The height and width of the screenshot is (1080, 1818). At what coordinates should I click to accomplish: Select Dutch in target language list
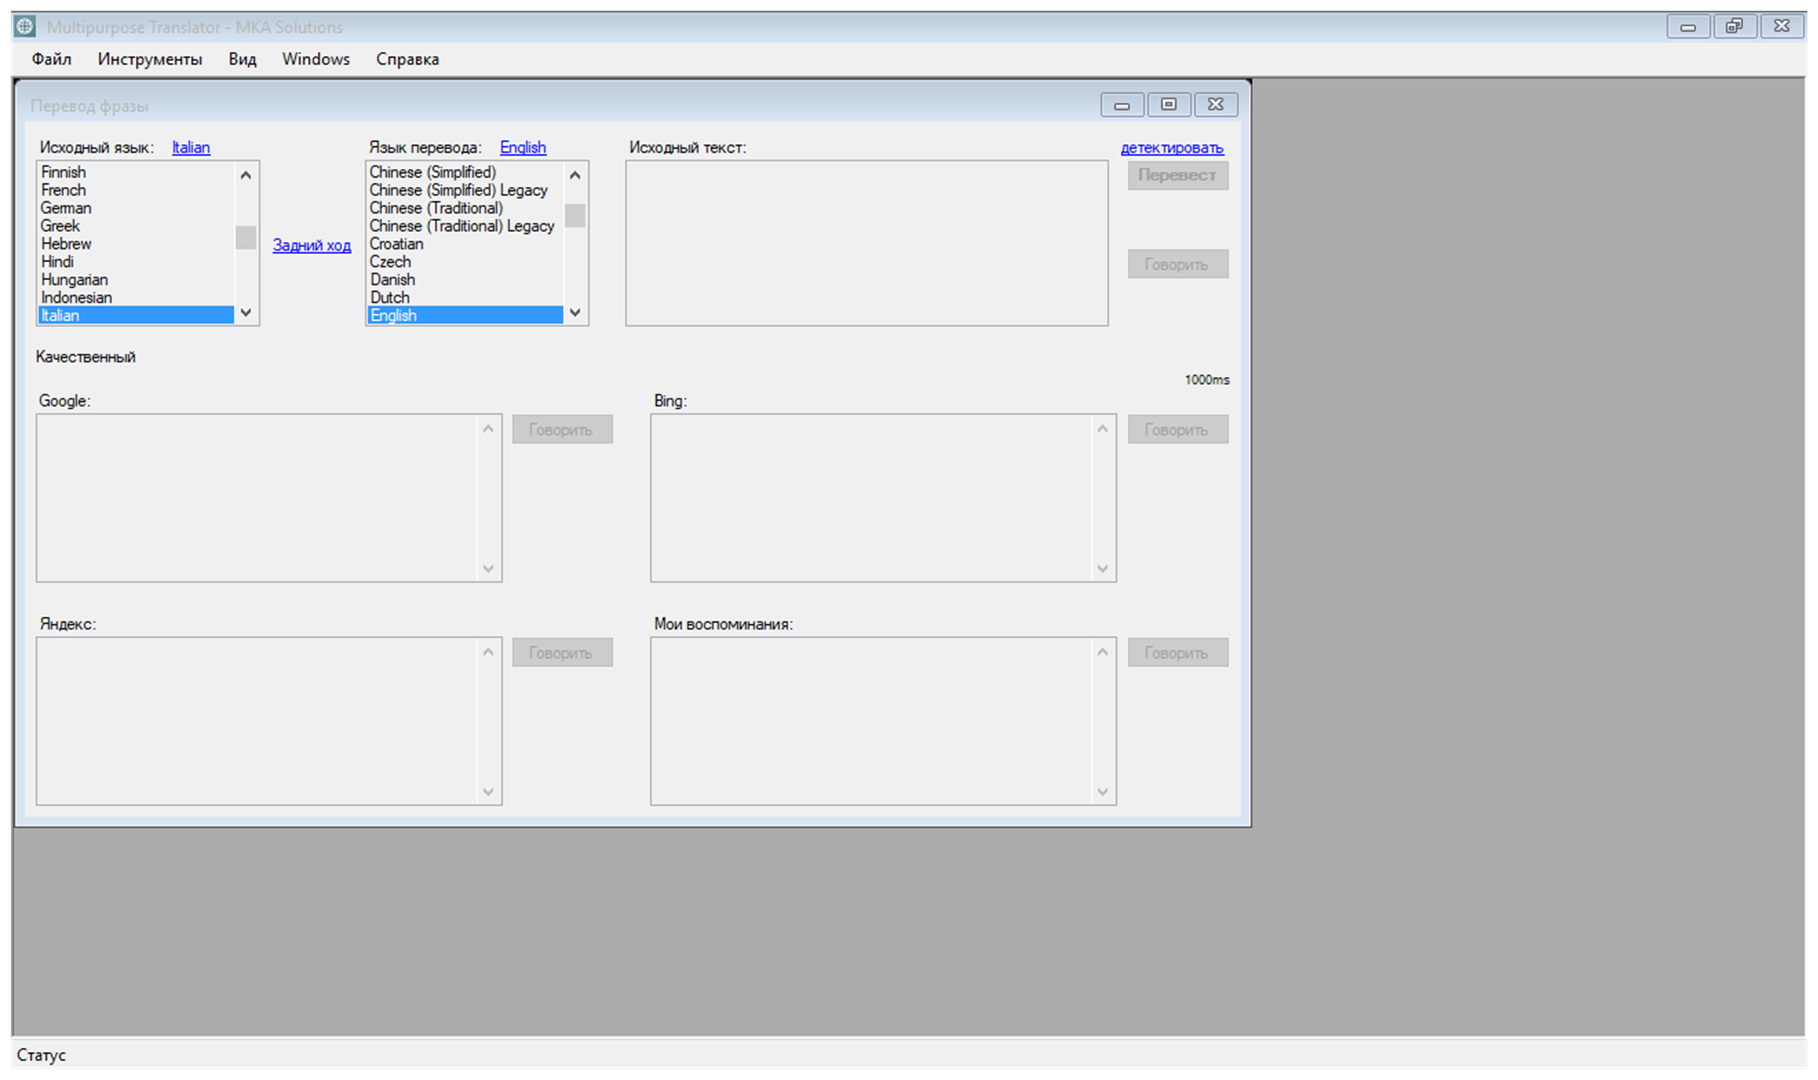pos(465,297)
